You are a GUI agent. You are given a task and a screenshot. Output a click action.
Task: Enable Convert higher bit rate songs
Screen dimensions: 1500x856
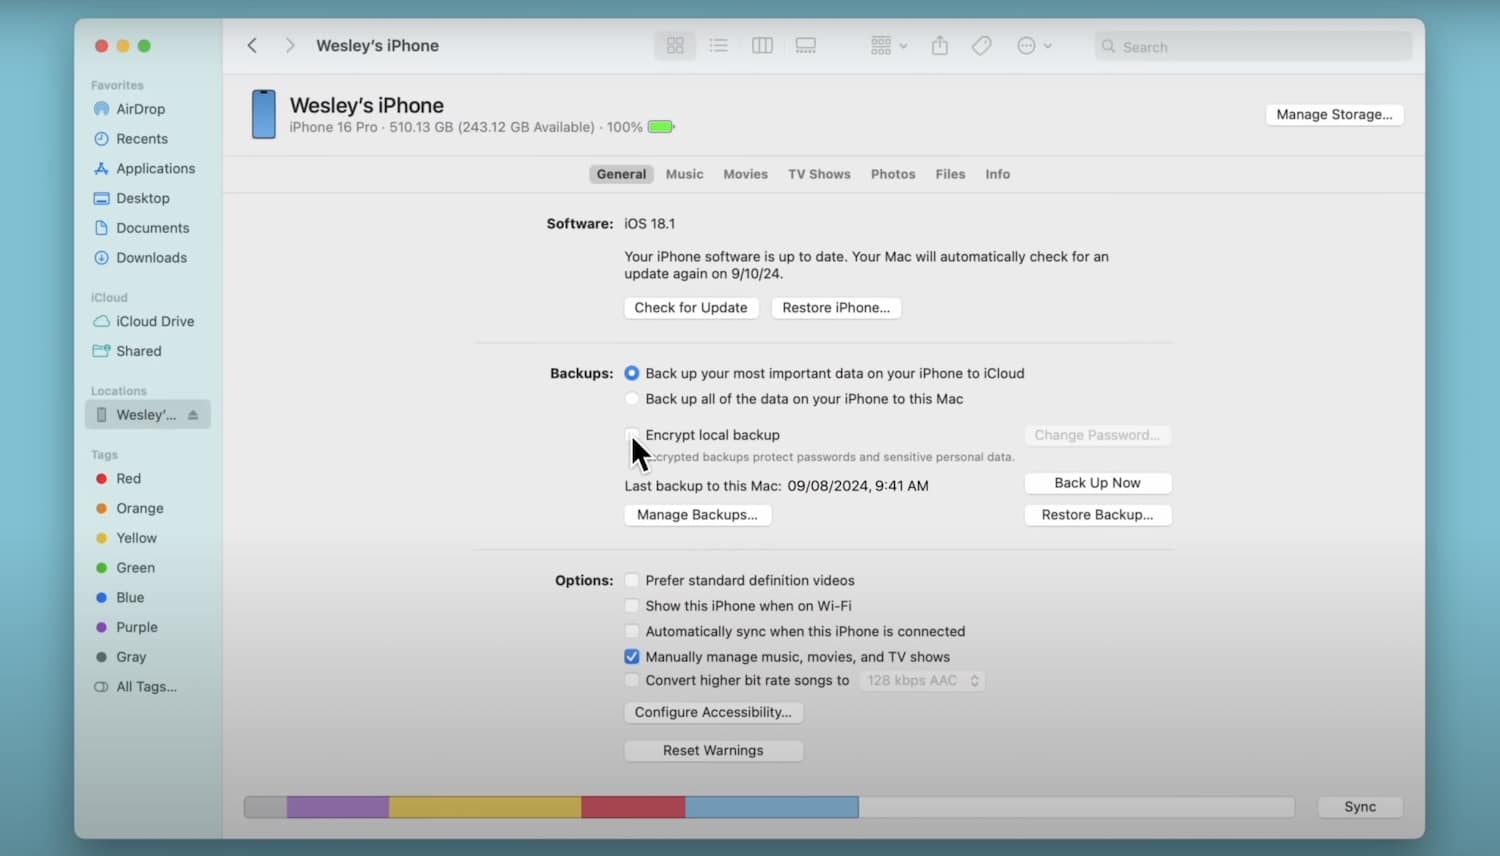pyautogui.click(x=632, y=681)
